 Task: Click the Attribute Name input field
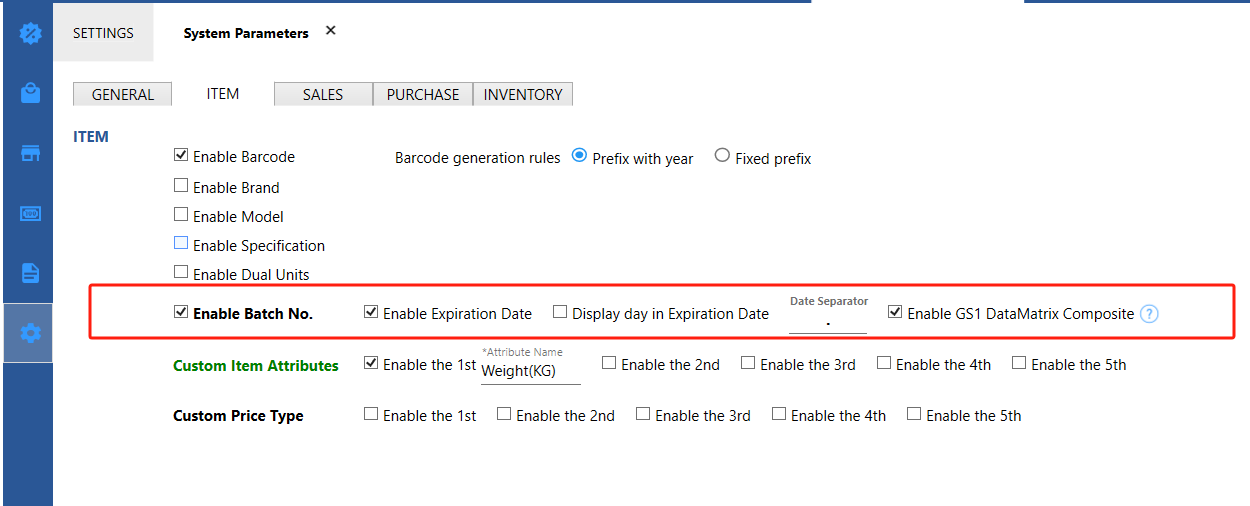point(530,371)
